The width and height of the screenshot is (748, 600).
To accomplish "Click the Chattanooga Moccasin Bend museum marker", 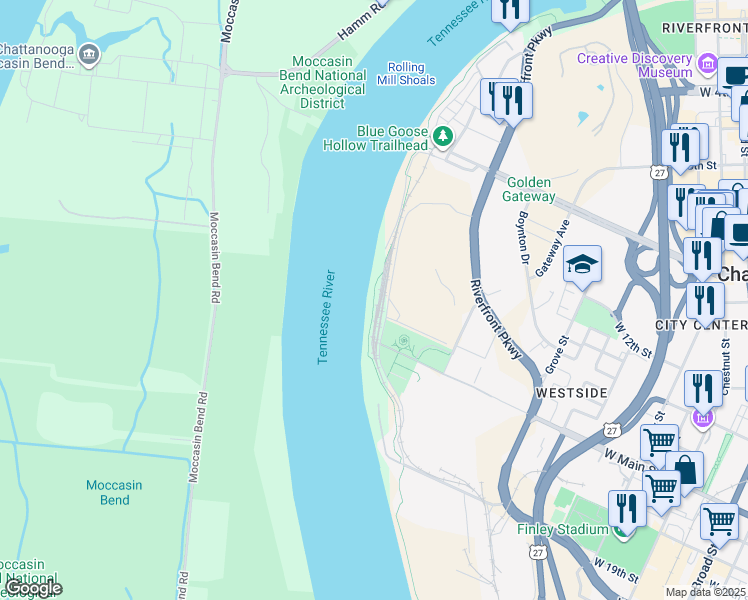I will click(89, 54).
